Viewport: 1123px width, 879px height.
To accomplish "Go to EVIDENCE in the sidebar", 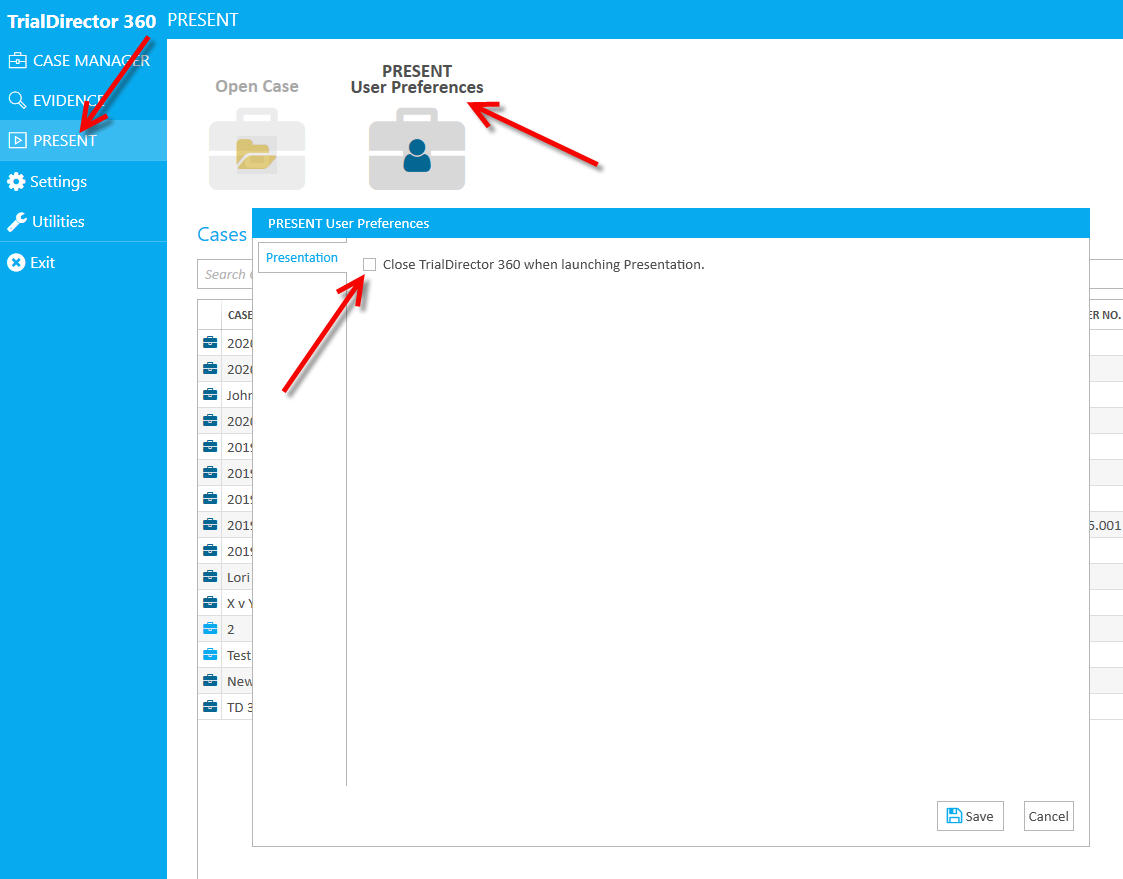I will [x=83, y=100].
